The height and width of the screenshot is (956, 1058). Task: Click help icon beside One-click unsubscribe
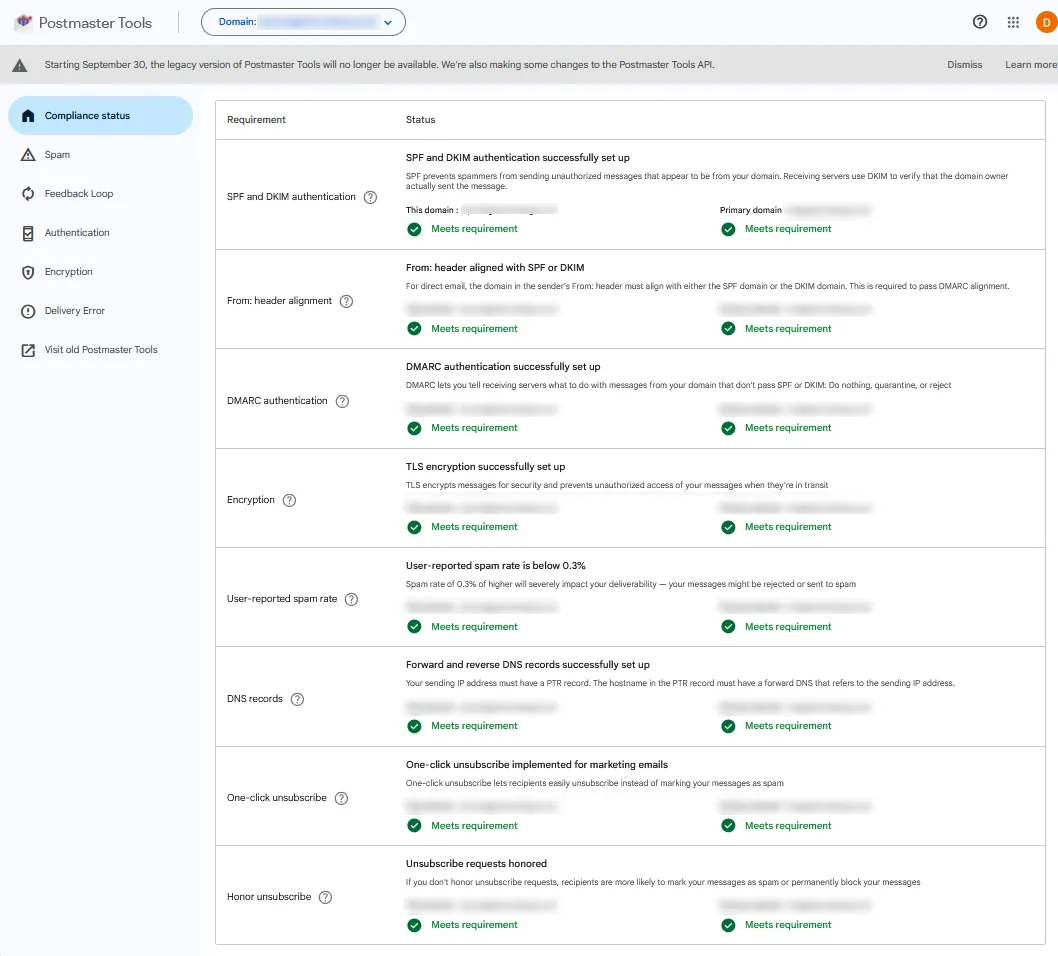coord(341,798)
